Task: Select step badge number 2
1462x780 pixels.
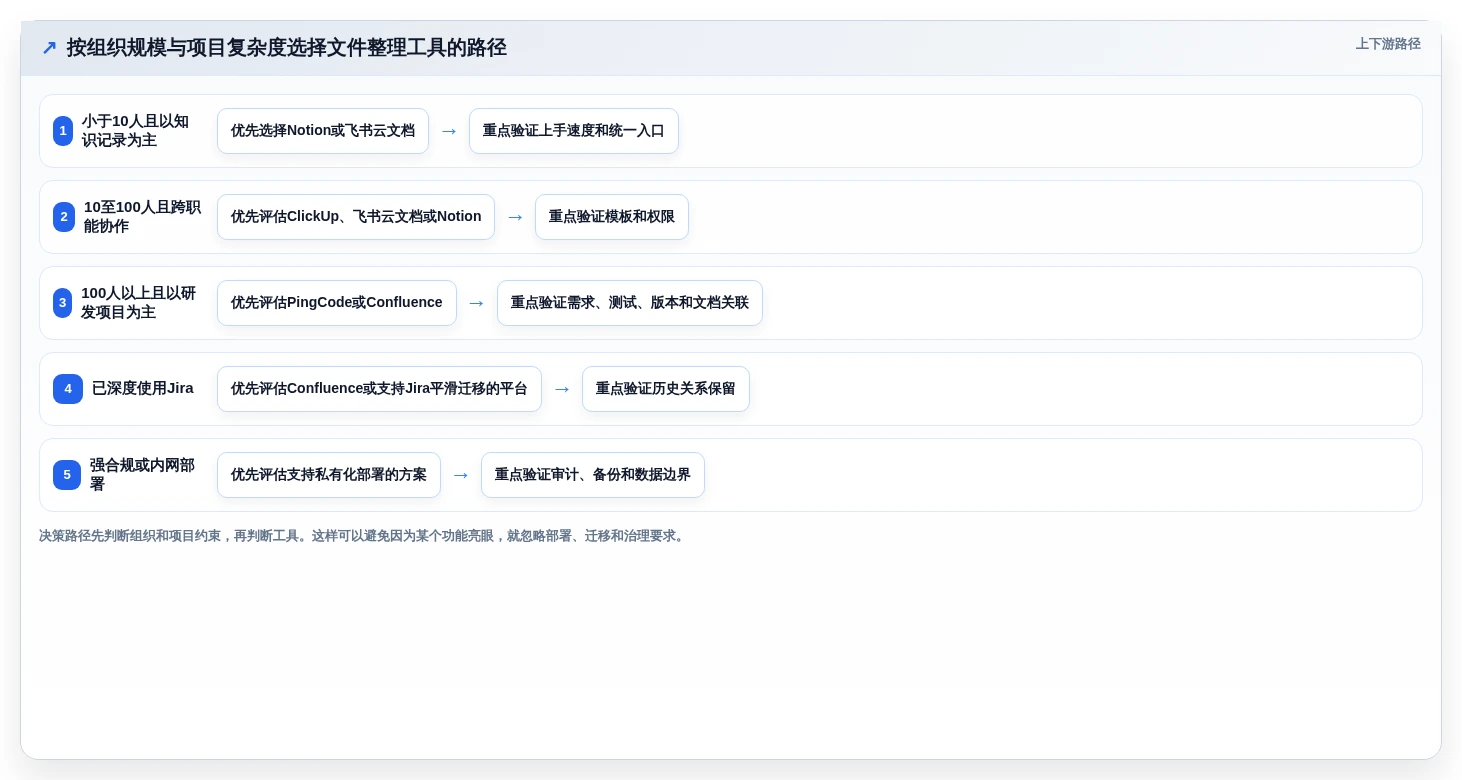Action: [64, 217]
